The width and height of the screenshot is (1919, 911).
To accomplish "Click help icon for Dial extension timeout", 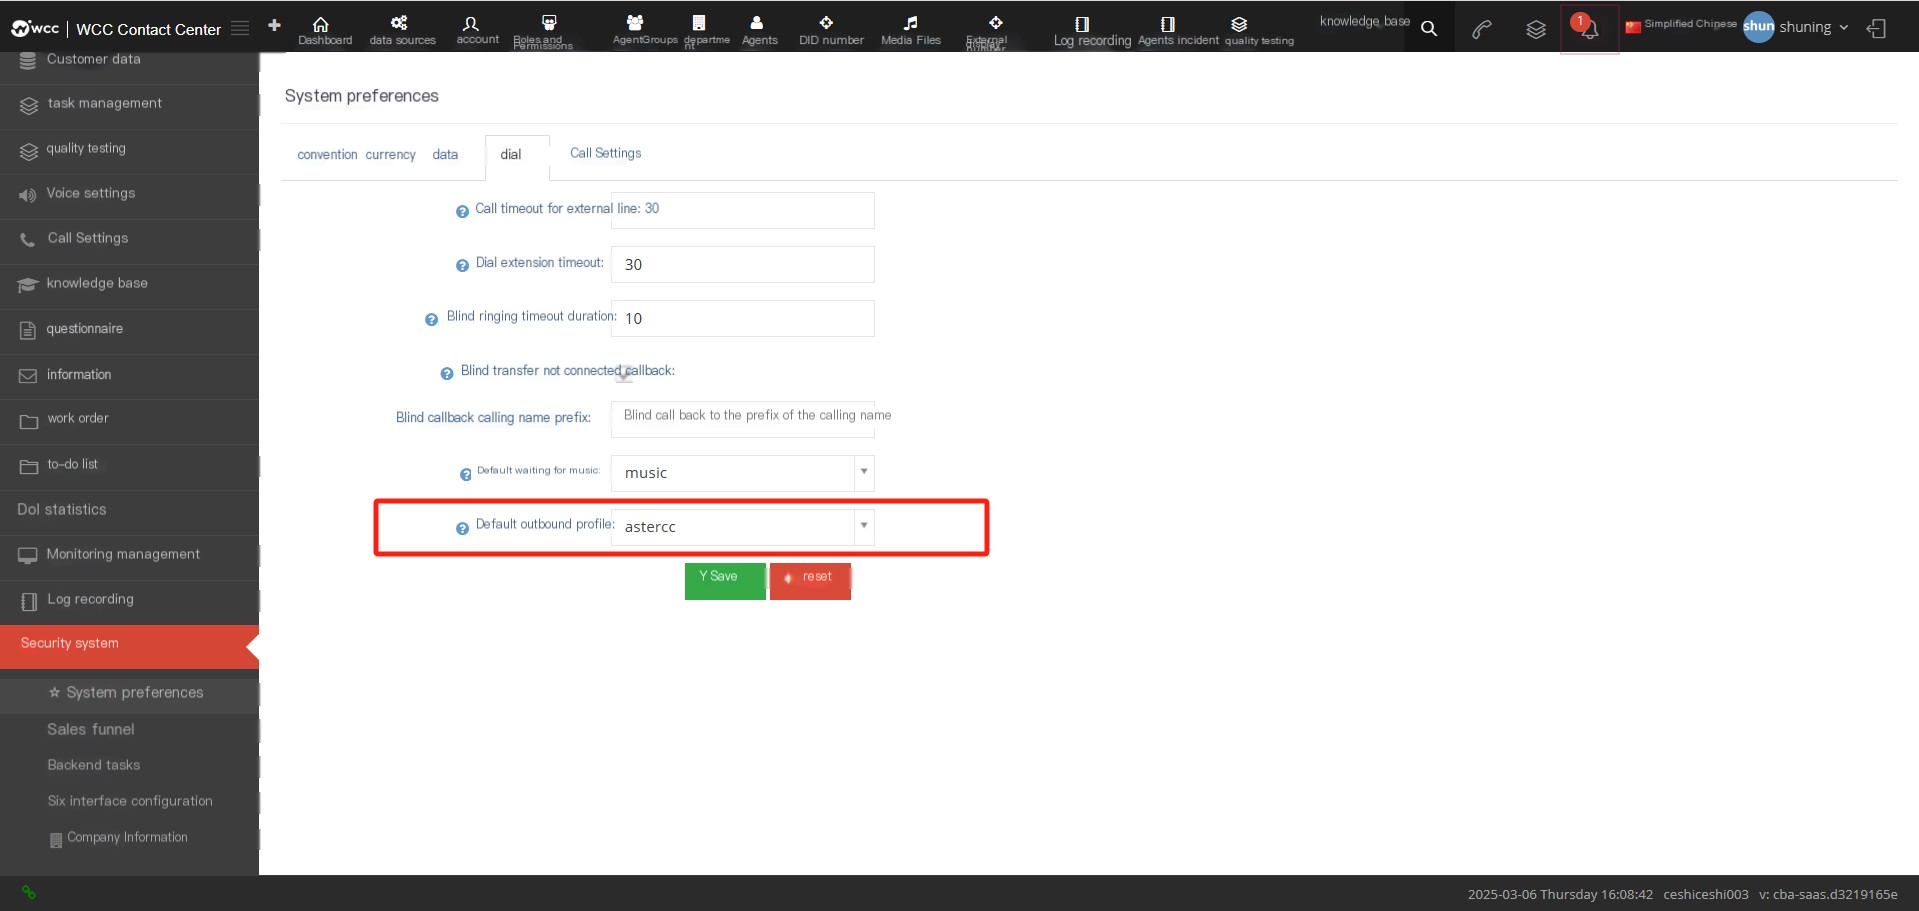I will [462, 265].
